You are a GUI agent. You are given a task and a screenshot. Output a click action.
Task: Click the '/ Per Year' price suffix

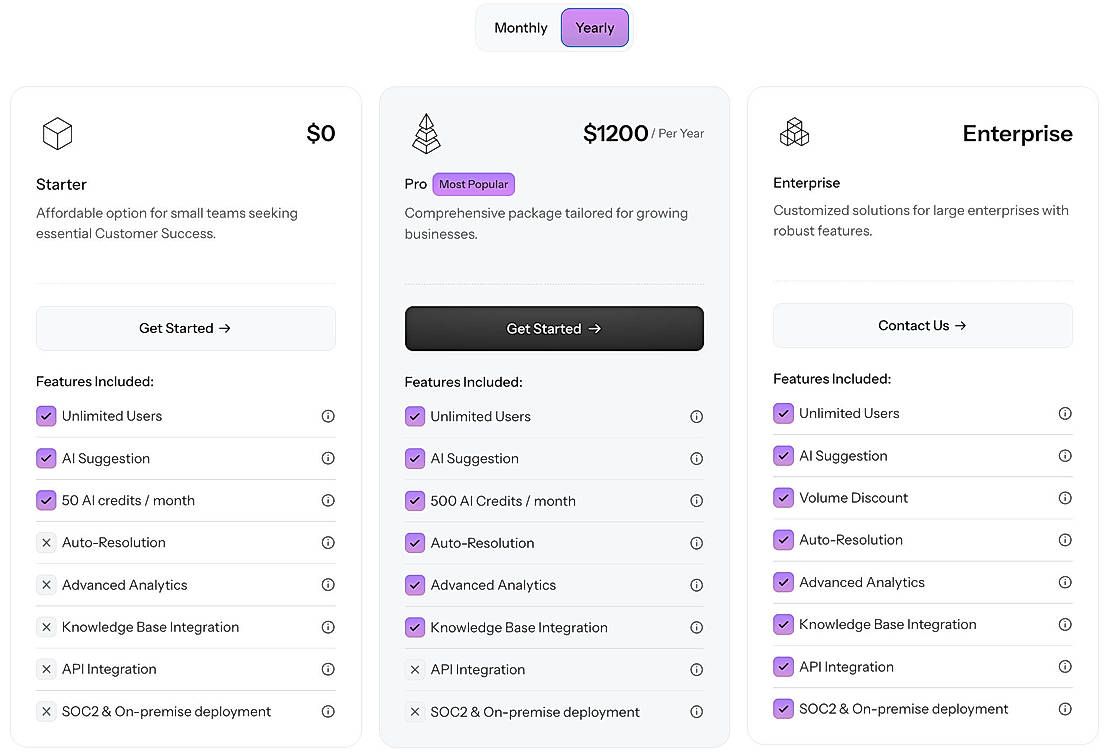click(678, 134)
